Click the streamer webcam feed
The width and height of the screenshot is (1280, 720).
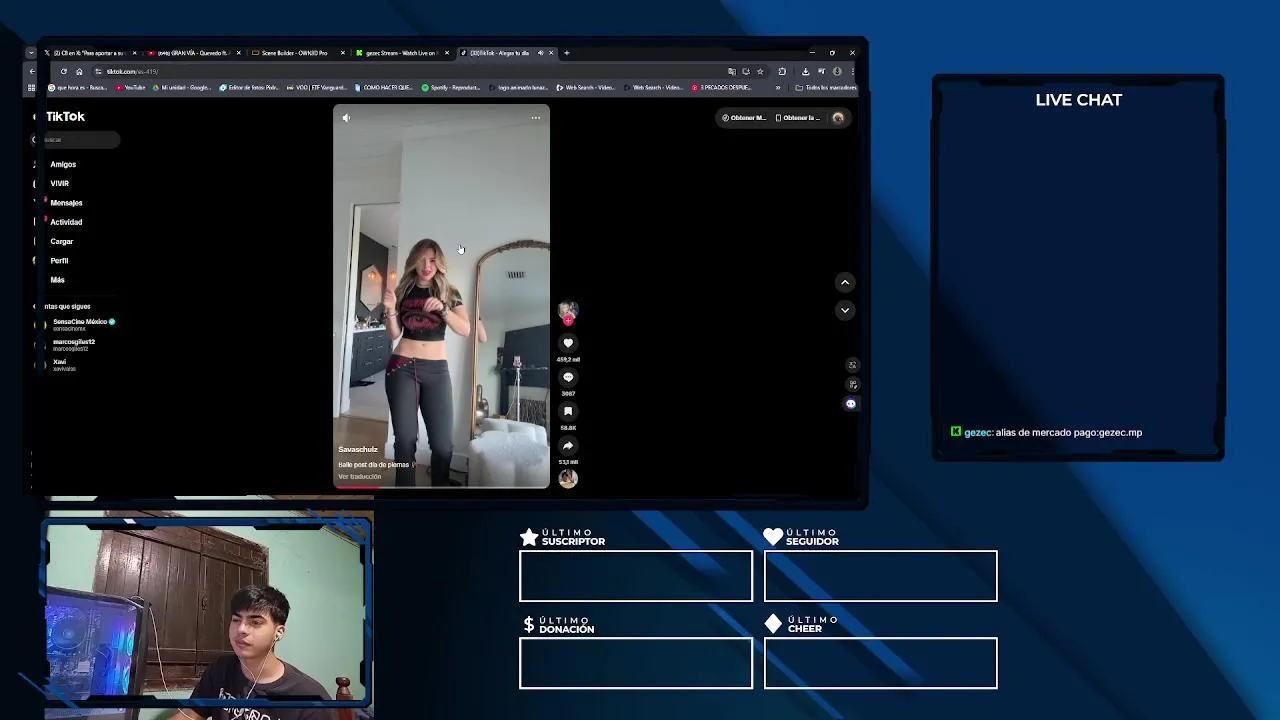(208, 612)
